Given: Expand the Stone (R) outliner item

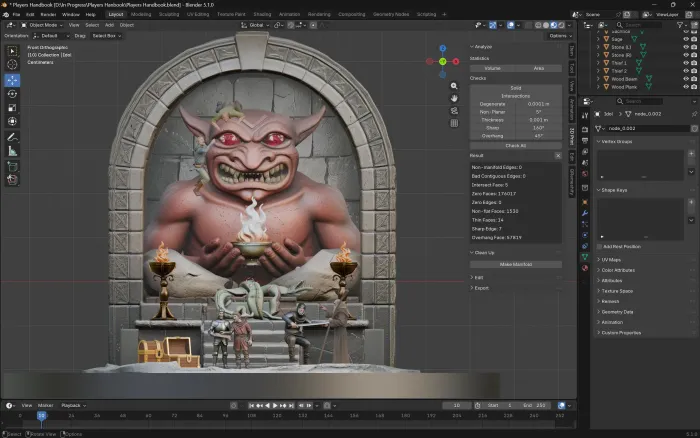Looking at the screenshot, I should pyautogui.click(x=598, y=55).
